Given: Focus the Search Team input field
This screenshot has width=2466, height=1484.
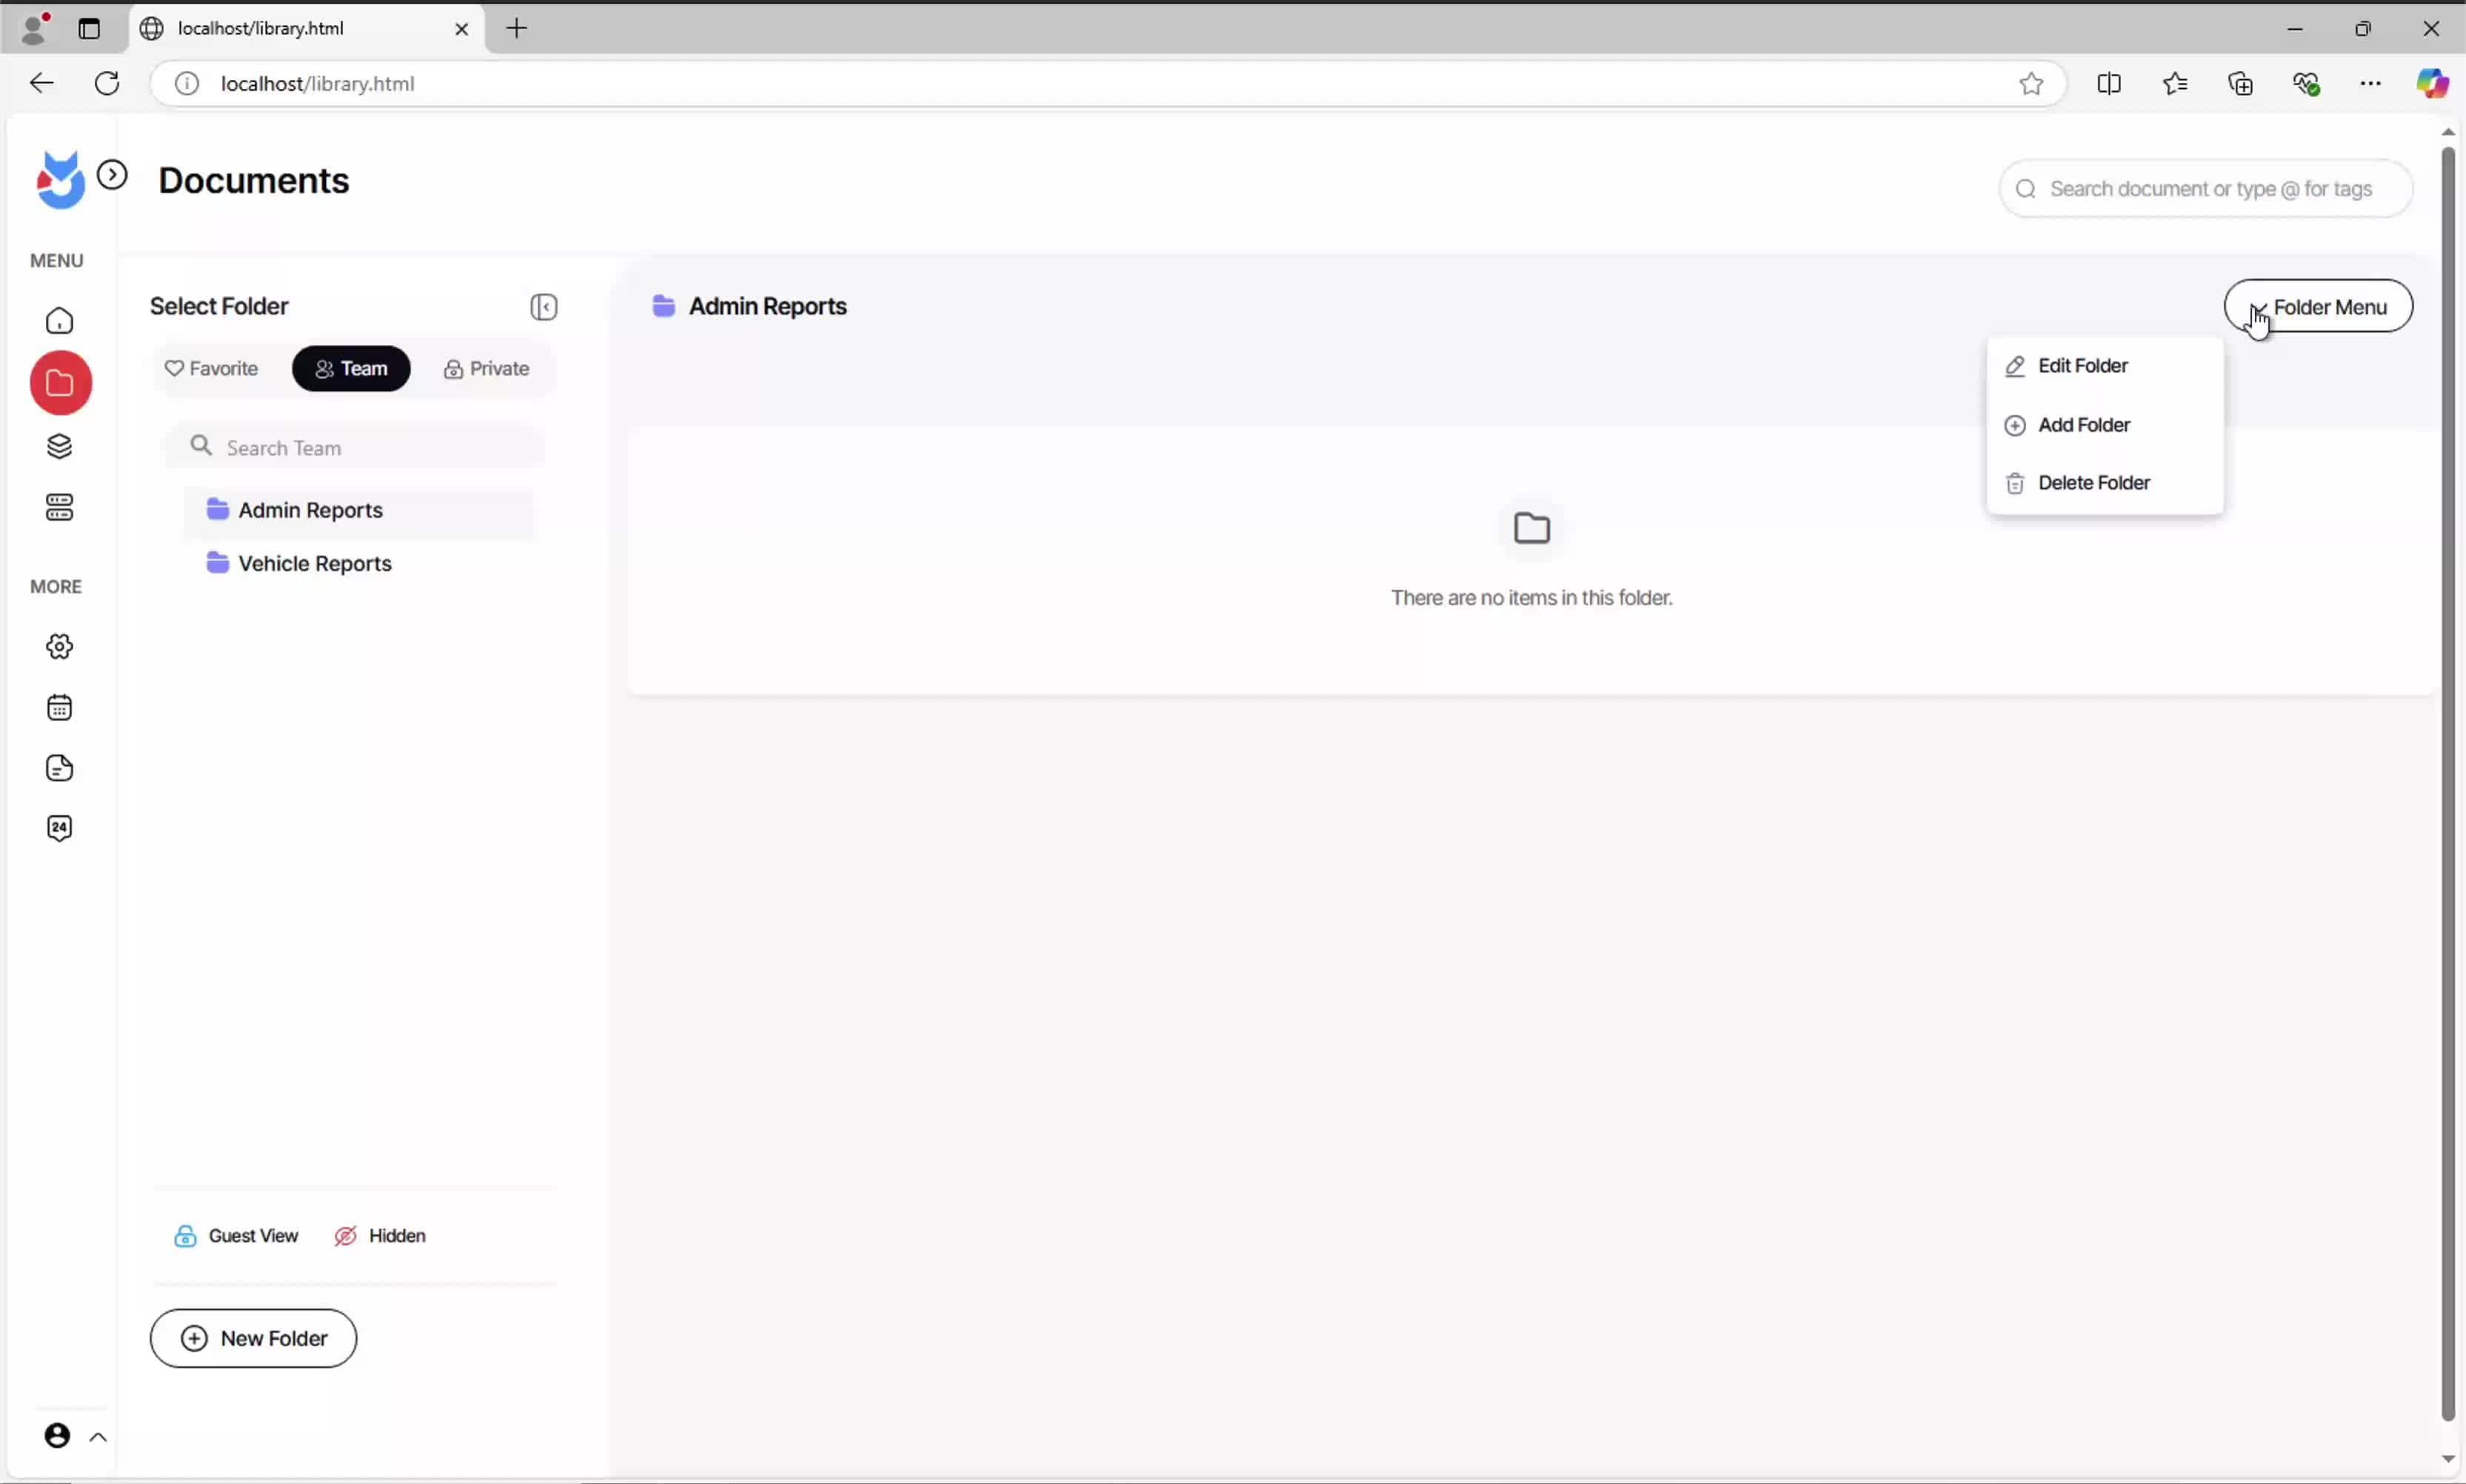Looking at the screenshot, I should 370,448.
